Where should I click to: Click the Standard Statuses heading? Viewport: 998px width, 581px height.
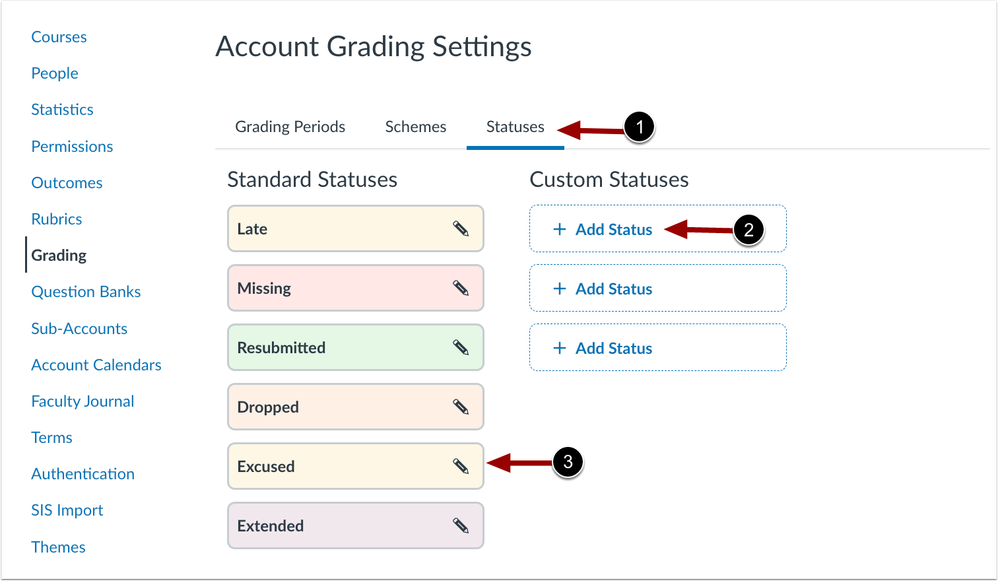click(x=313, y=179)
